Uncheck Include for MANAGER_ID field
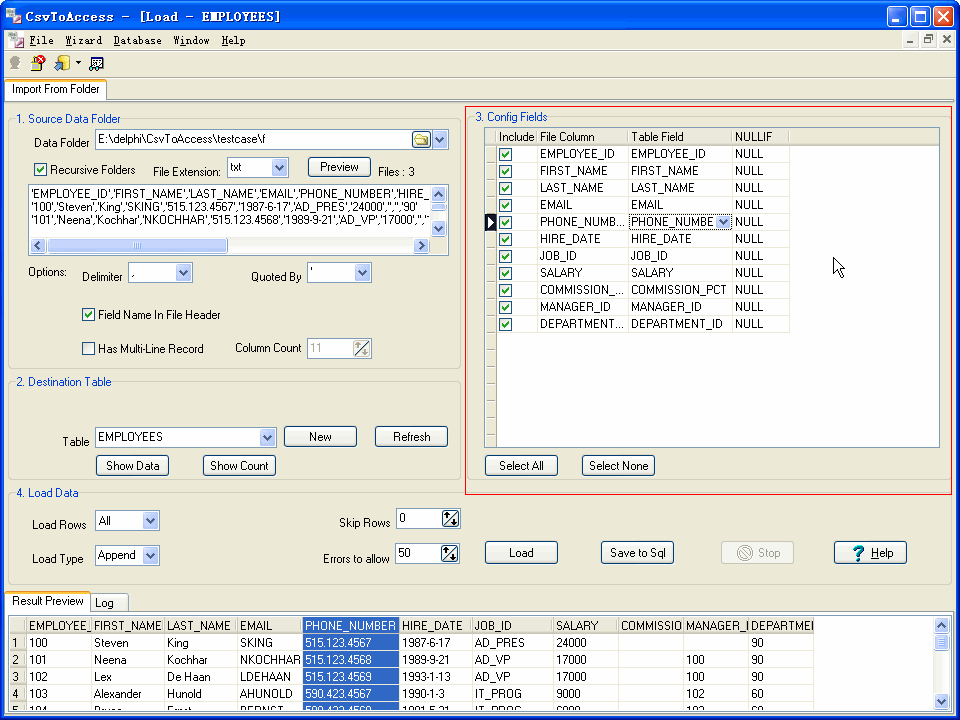Screen dimensions: 960x720 click(505, 307)
